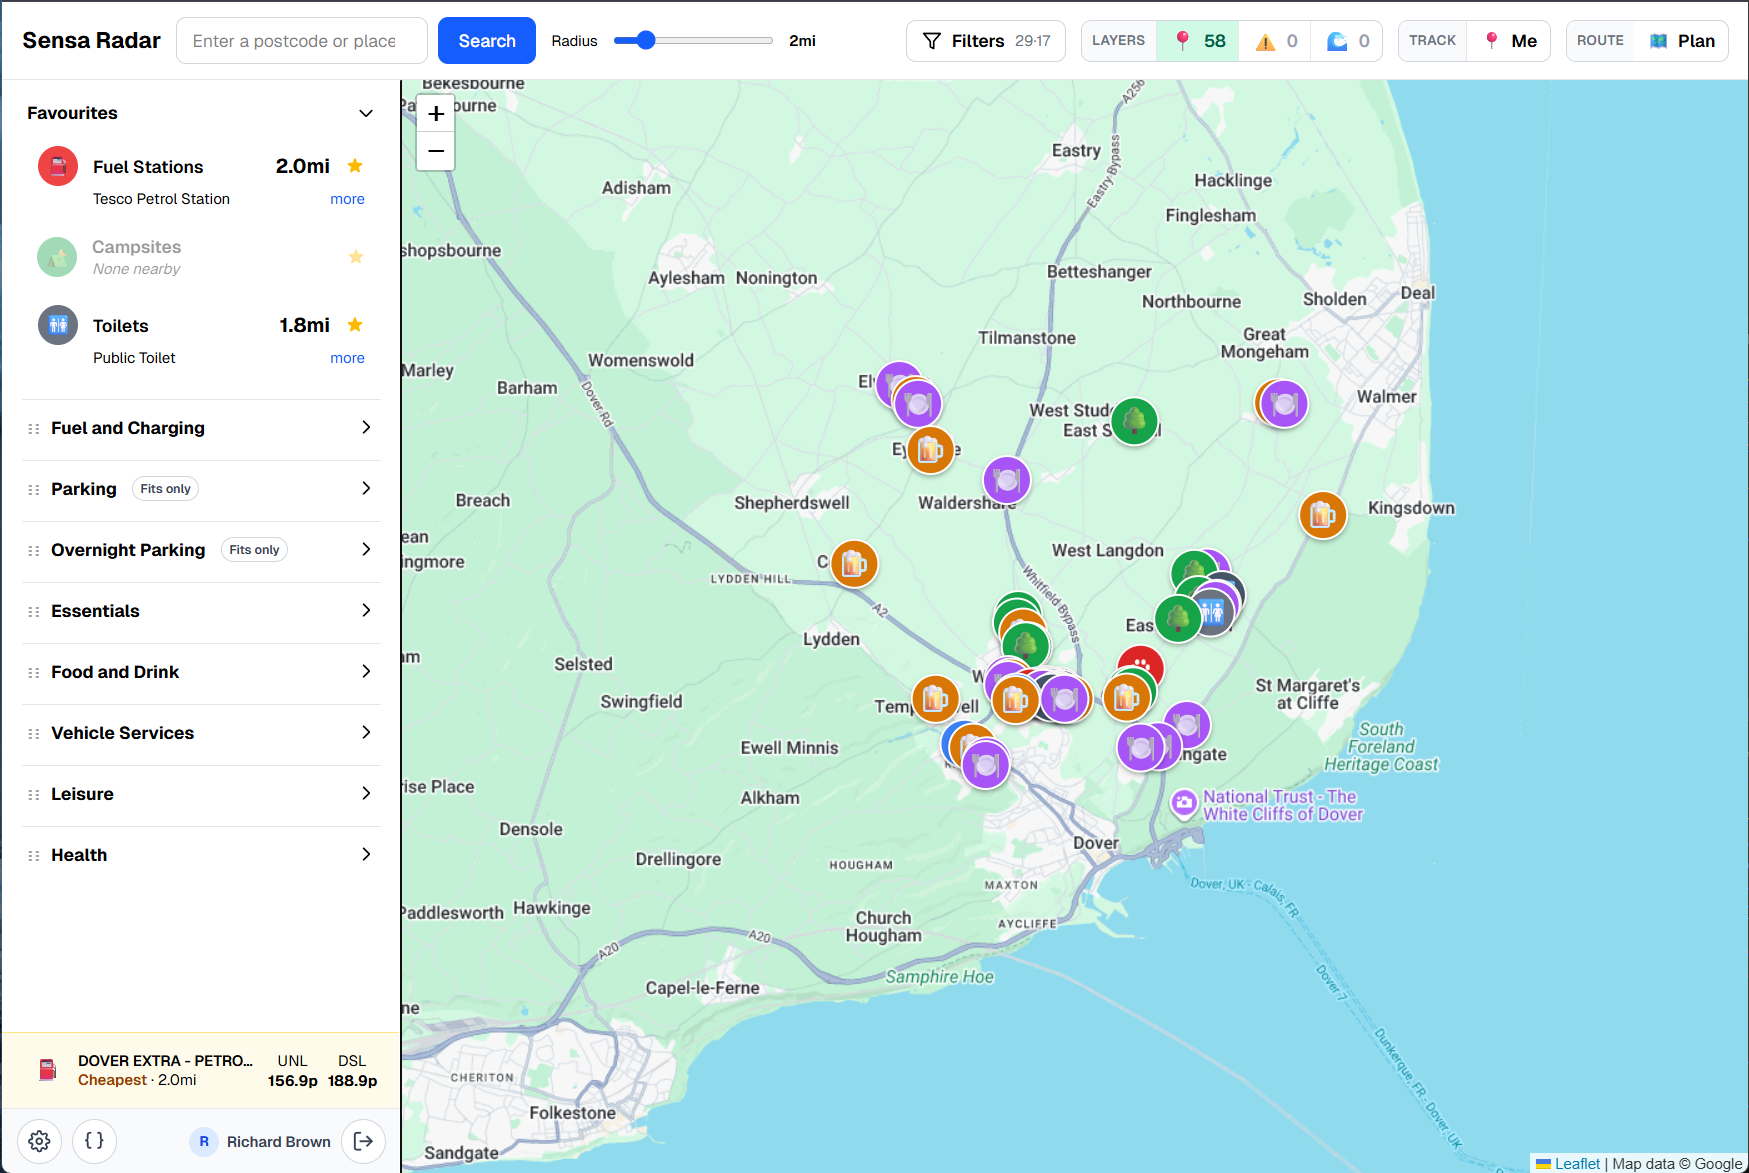The width and height of the screenshot is (1749, 1173).
Task: Zoom out on the map
Action: [x=436, y=151]
